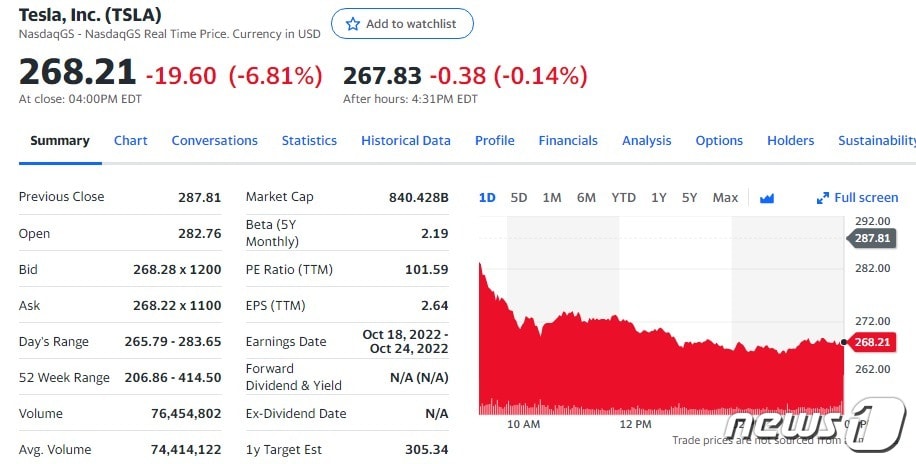Open the Chart tab

click(x=130, y=141)
